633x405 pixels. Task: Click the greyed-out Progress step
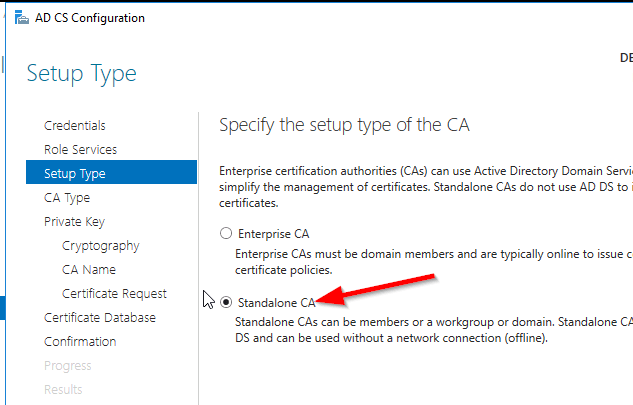[x=66, y=366]
